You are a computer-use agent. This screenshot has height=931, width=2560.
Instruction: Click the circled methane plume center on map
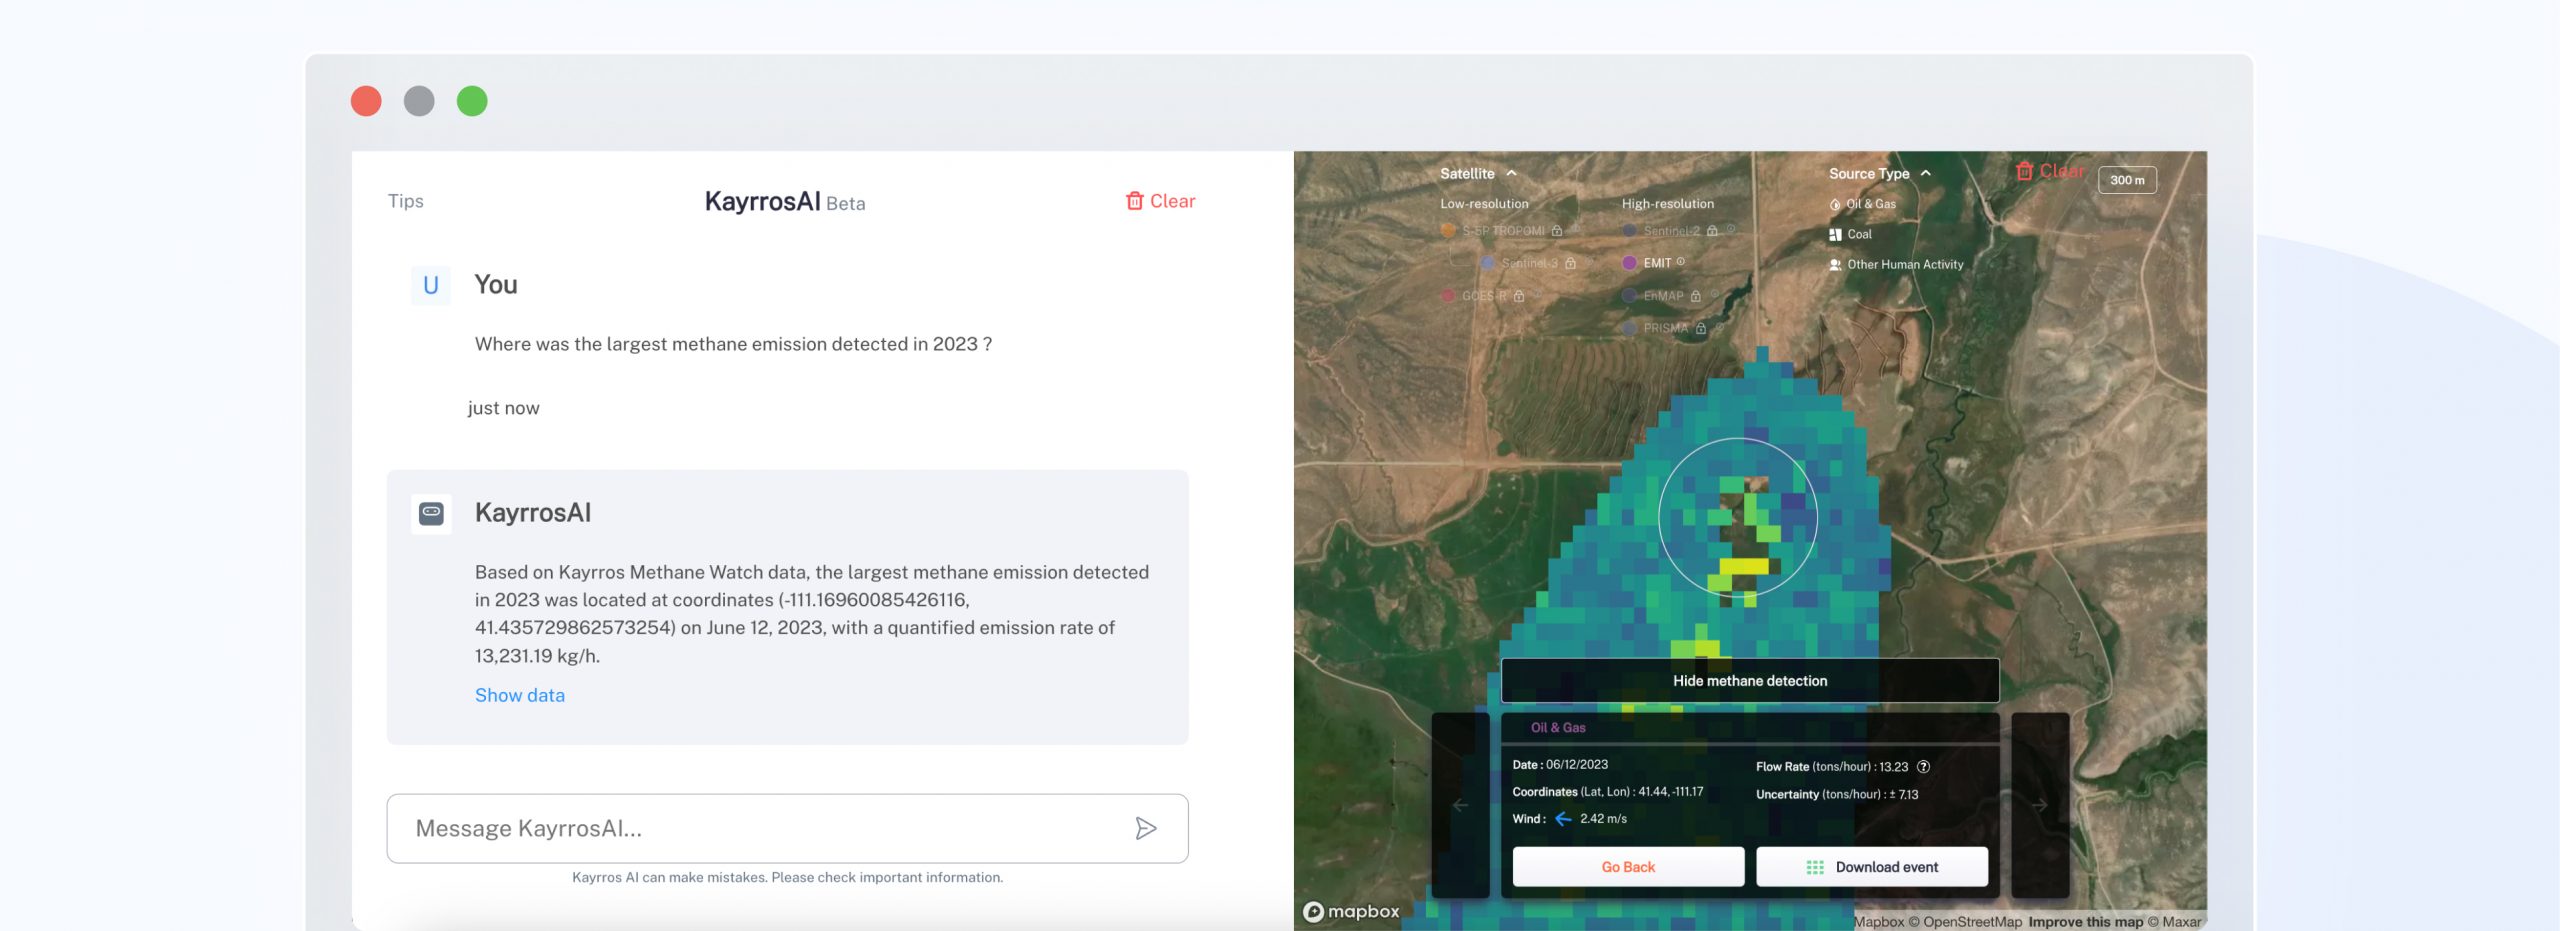click(1738, 518)
